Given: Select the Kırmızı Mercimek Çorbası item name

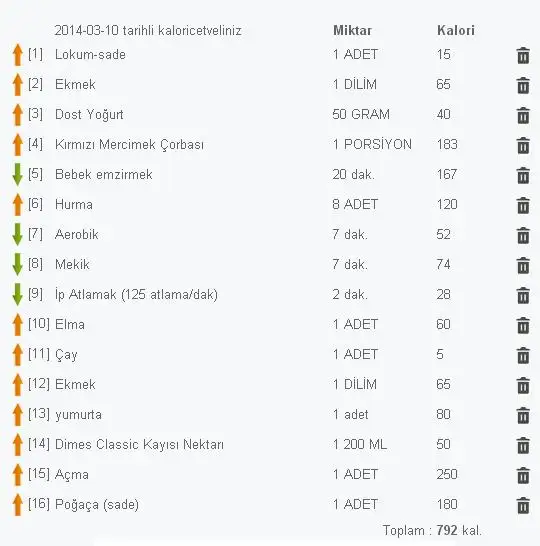Looking at the screenshot, I should (129, 145).
